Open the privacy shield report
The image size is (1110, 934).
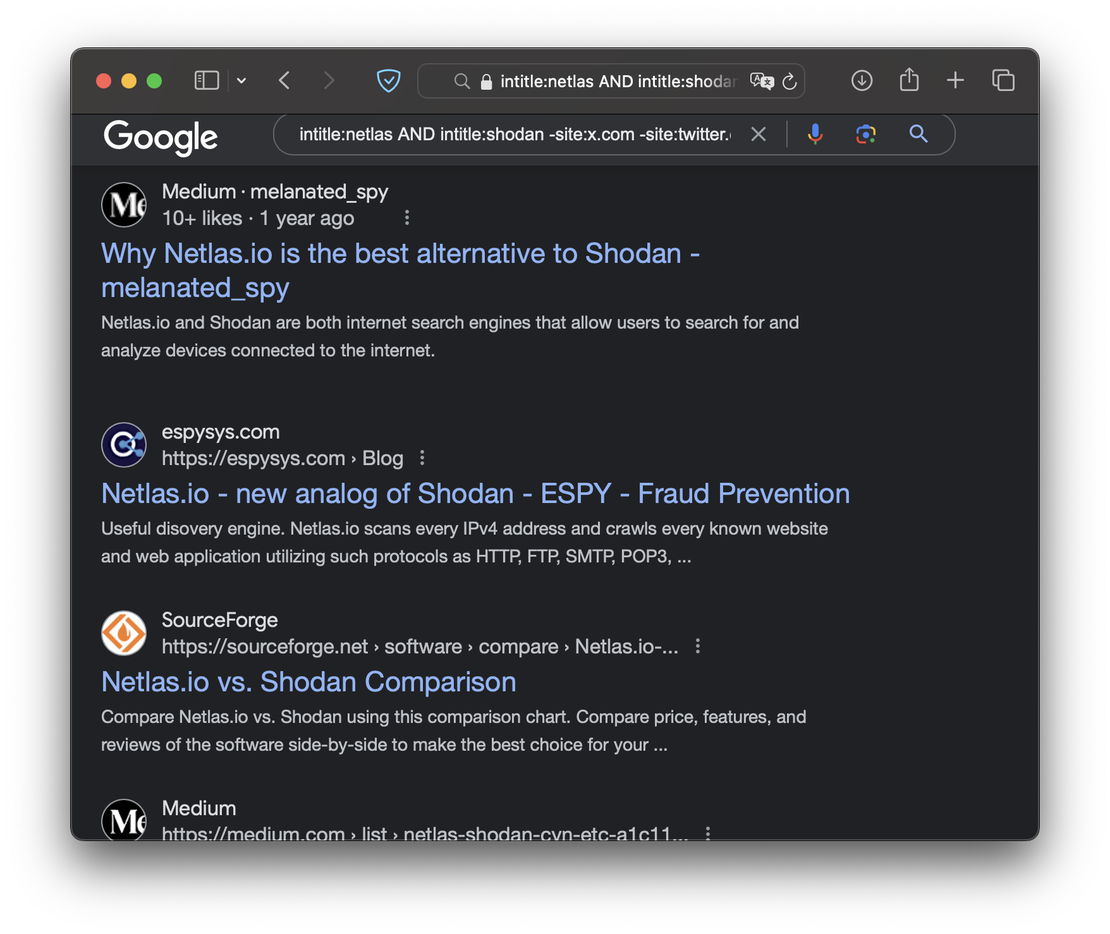point(388,81)
